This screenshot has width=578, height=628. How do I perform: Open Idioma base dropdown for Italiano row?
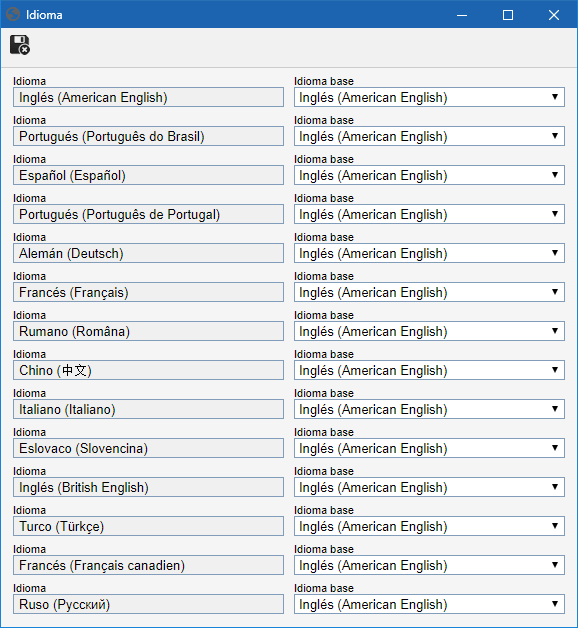(x=429, y=409)
